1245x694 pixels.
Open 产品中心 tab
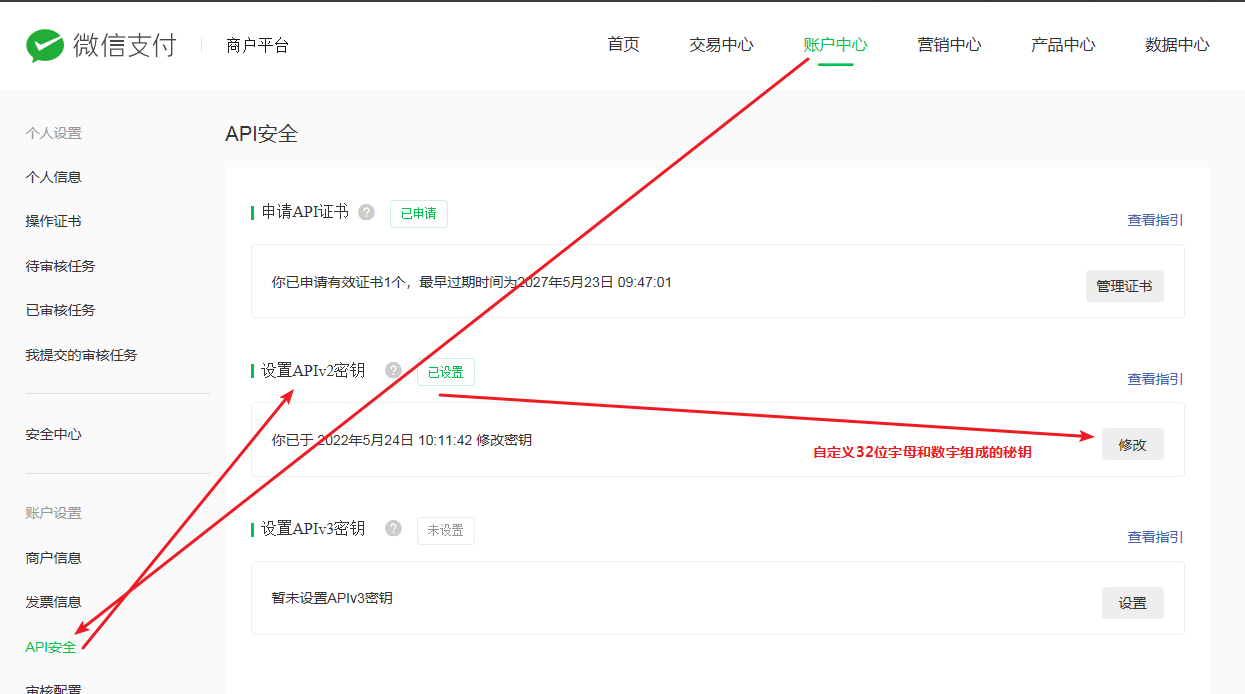(1063, 45)
